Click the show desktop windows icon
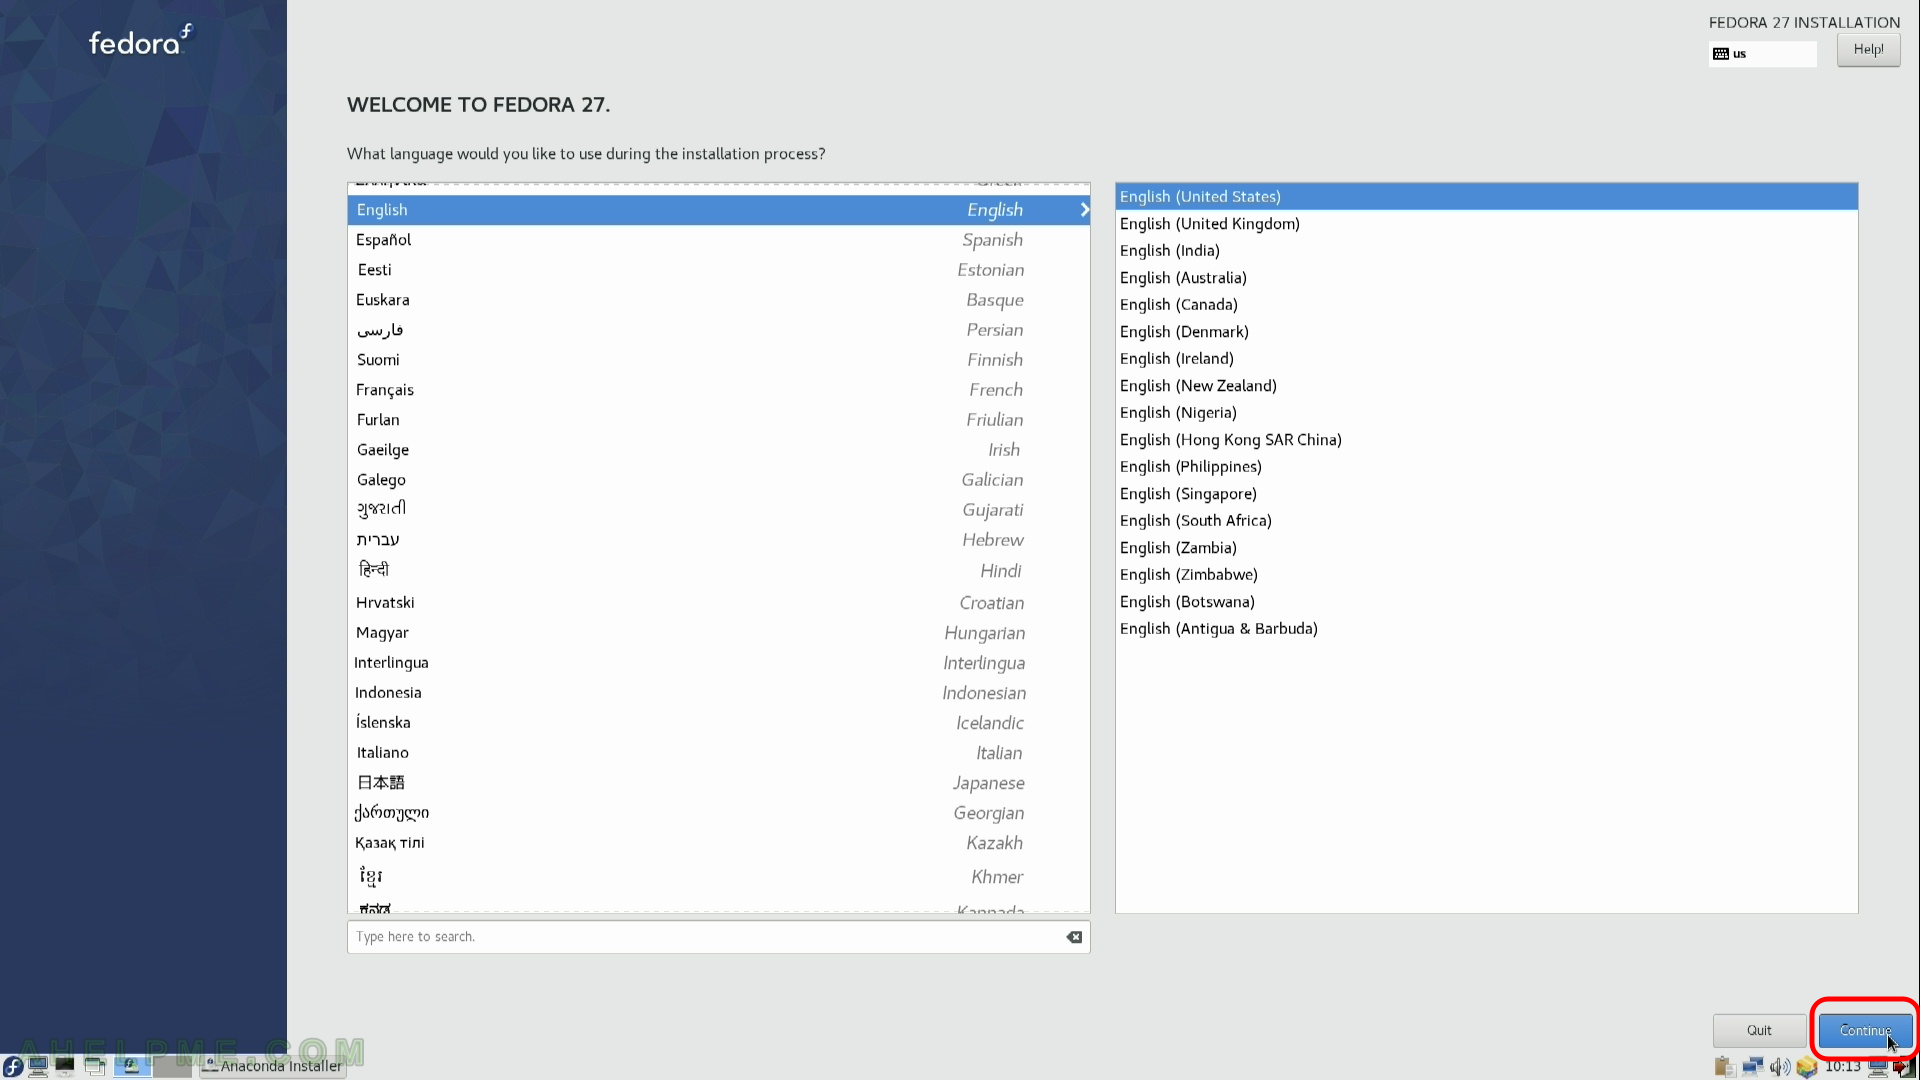The height and width of the screenshot is (1080, 1920). (x=95, y=1066)
